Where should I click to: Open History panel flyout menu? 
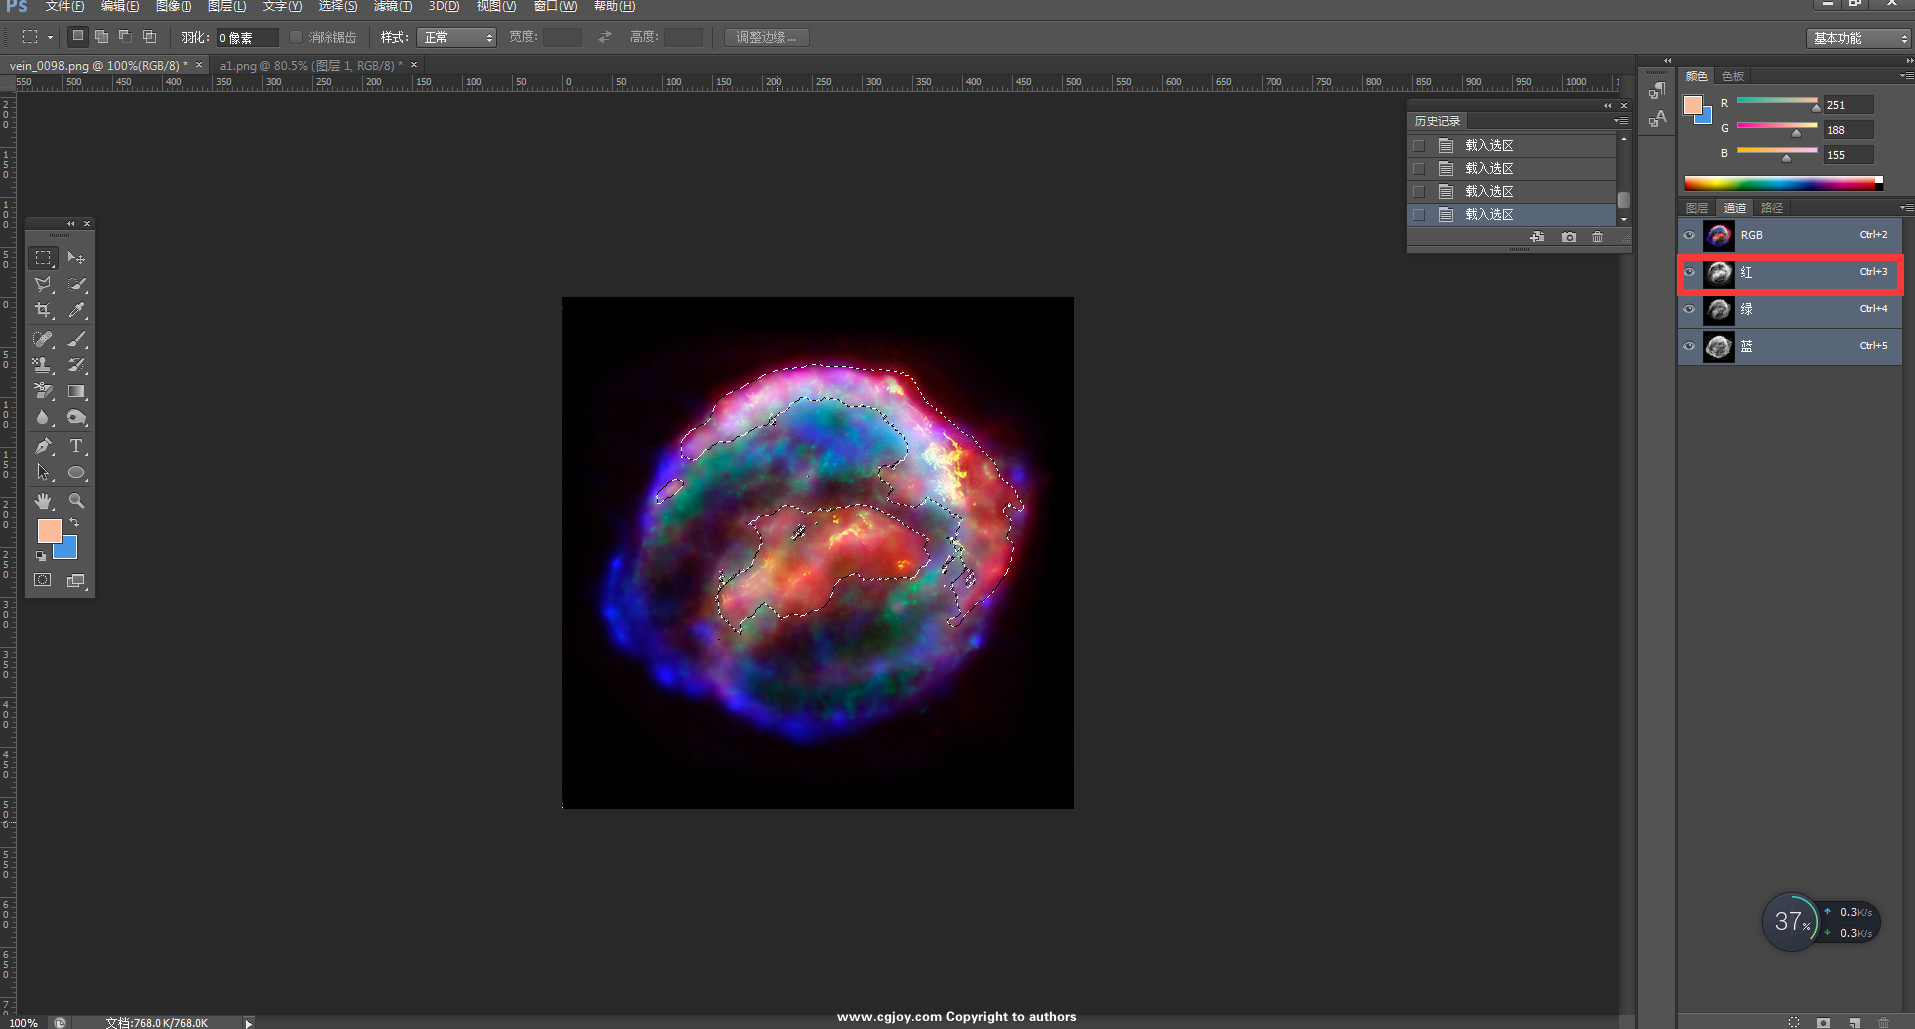1621,121
